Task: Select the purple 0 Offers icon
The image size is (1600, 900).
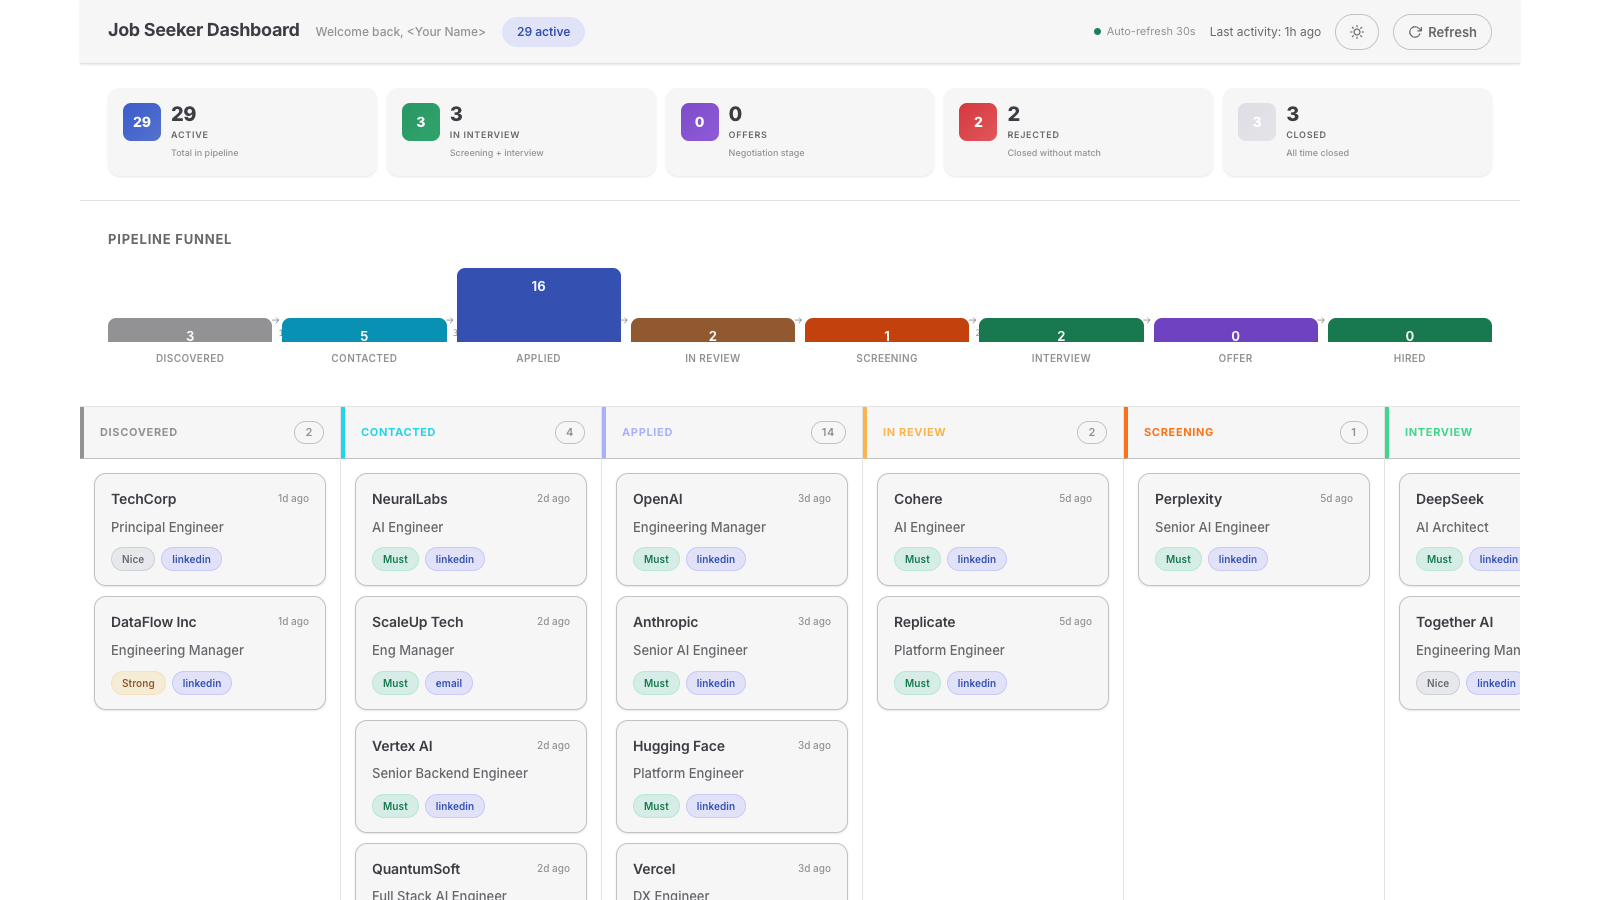Action: pyautogui.click(x=700, y=122)
